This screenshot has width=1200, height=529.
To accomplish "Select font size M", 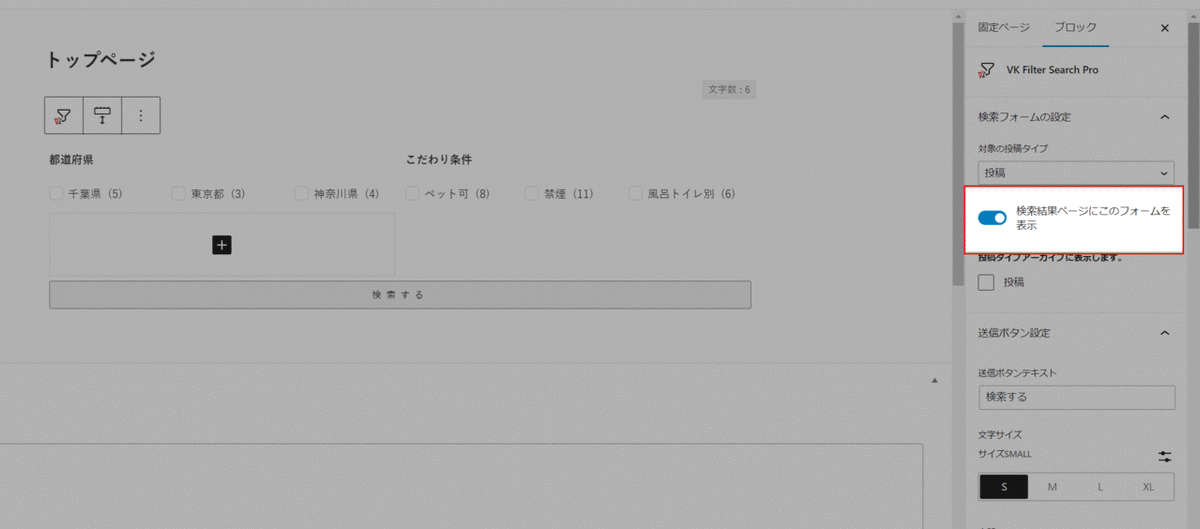I will click(1052, 487).
